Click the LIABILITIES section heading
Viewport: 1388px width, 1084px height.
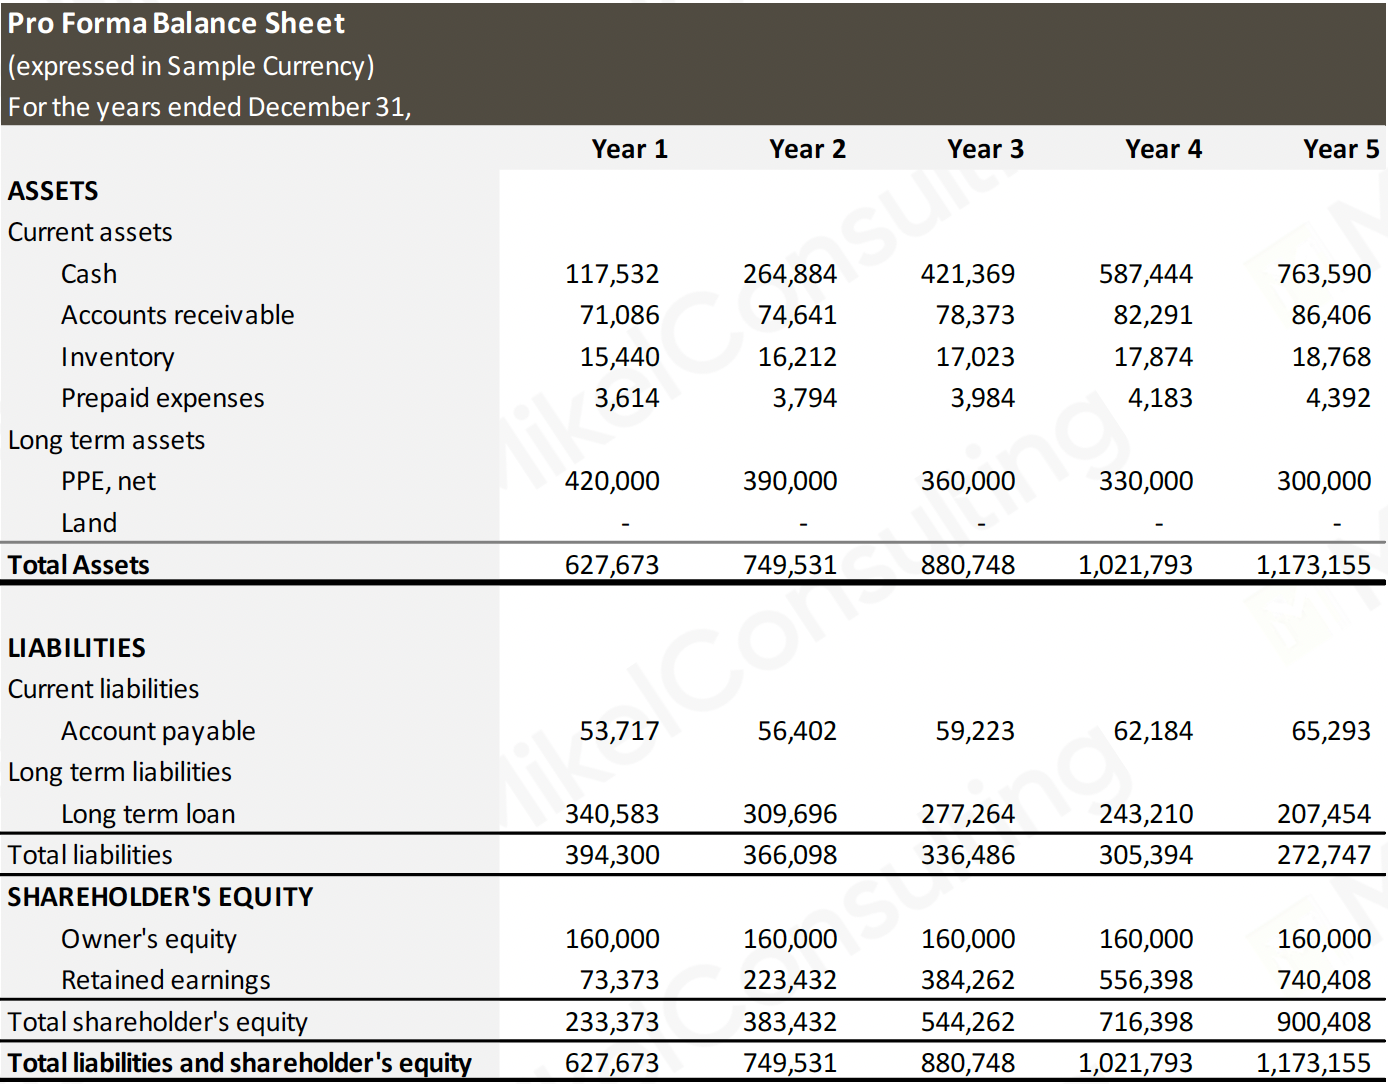(76, 648)
